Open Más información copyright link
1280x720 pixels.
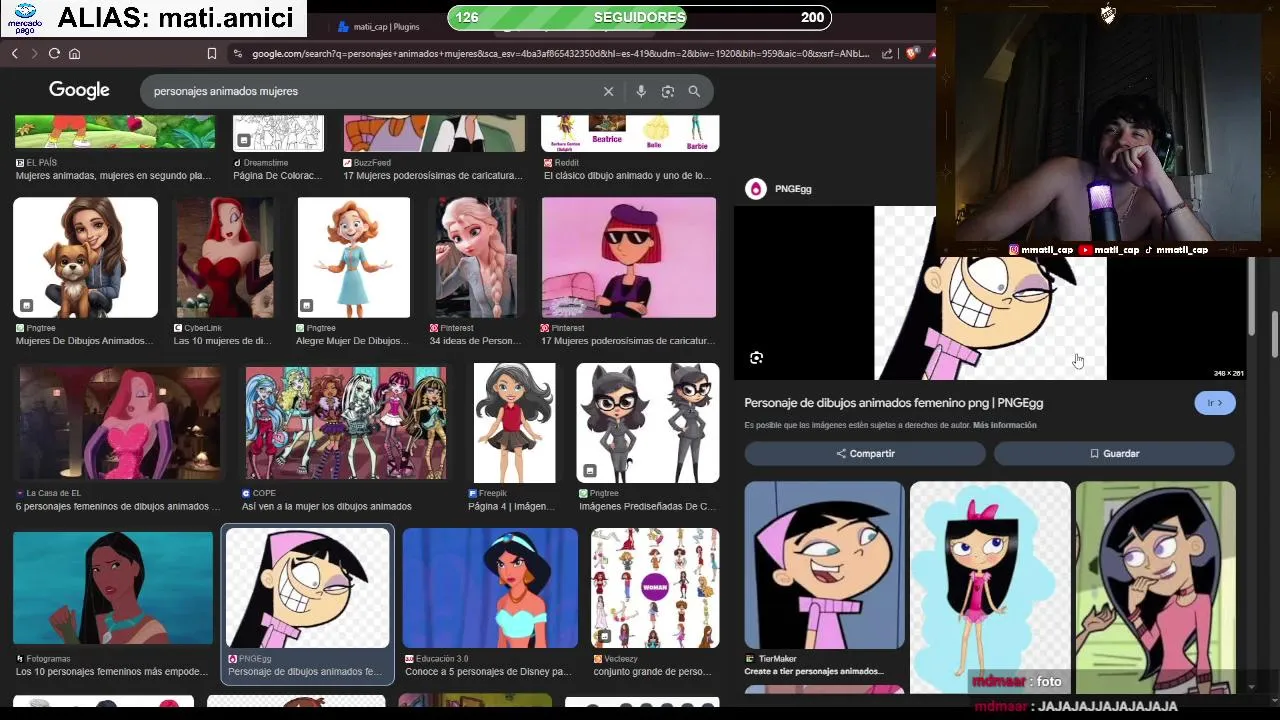(1004, 425)
